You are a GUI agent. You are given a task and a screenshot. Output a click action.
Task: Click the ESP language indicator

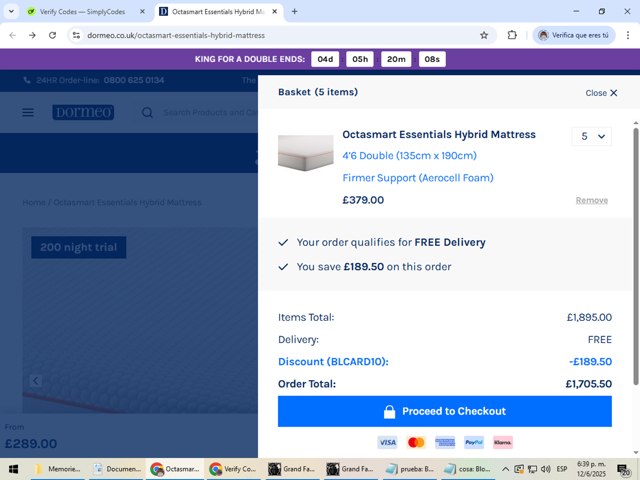click(x=562, y=469)
